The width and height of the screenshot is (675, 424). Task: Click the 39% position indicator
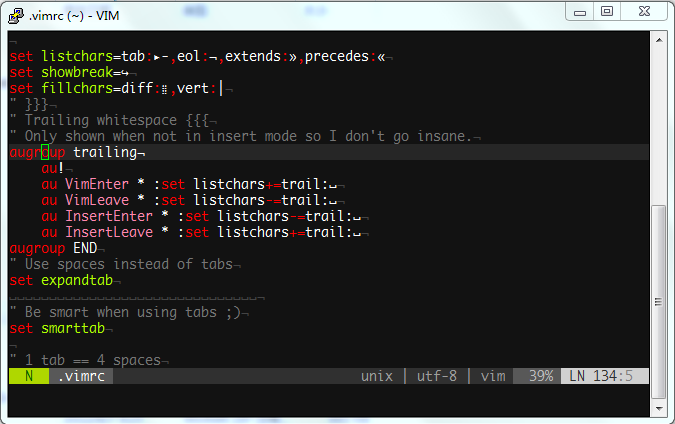(x=540, y=376)
